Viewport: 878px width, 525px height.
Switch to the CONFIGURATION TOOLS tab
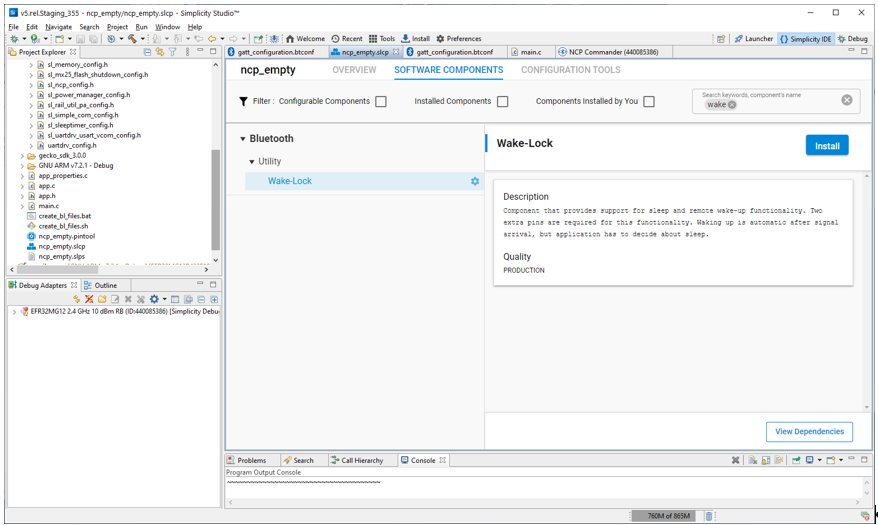point(570,70)
